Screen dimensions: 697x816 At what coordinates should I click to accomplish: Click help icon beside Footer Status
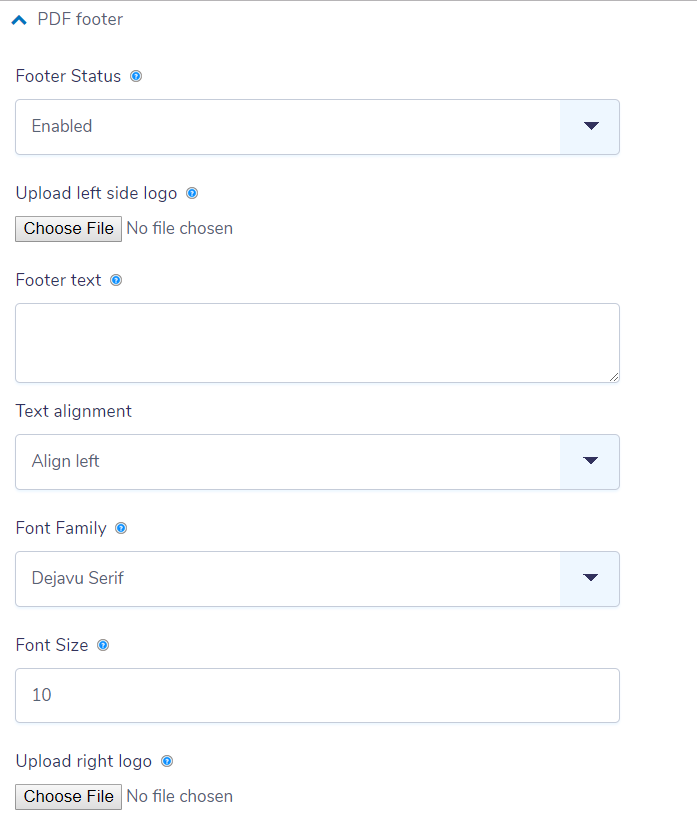tap(136, 76)
